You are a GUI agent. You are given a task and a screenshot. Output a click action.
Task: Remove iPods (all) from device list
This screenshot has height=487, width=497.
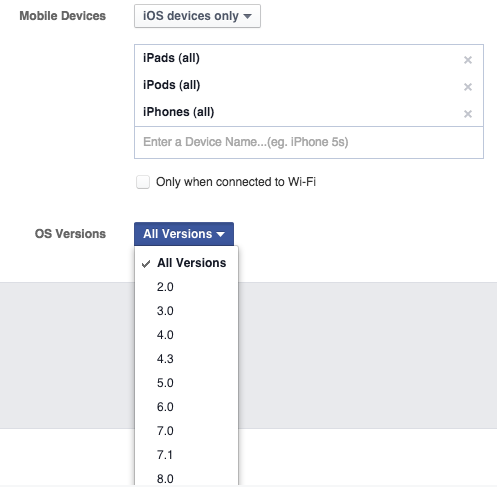(x=468, y=87)
